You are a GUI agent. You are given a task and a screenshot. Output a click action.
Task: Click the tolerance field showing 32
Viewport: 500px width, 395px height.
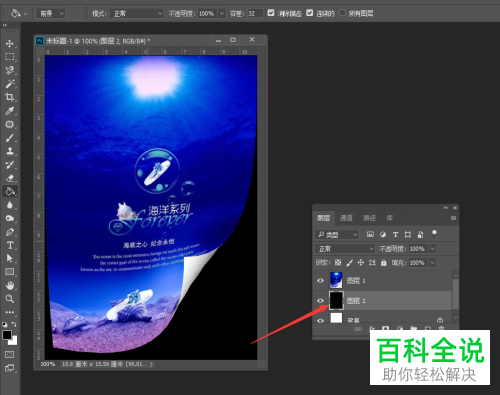click(255, 14)
